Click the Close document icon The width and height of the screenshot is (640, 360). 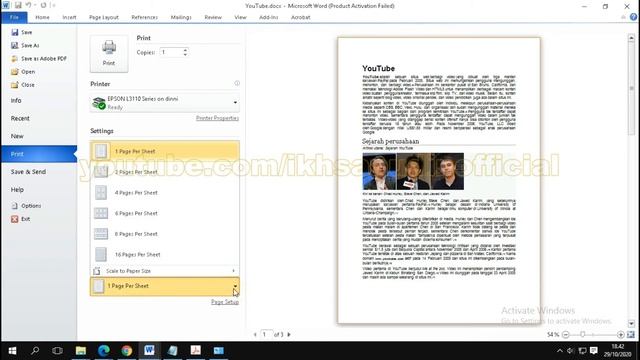pos(15,85)
